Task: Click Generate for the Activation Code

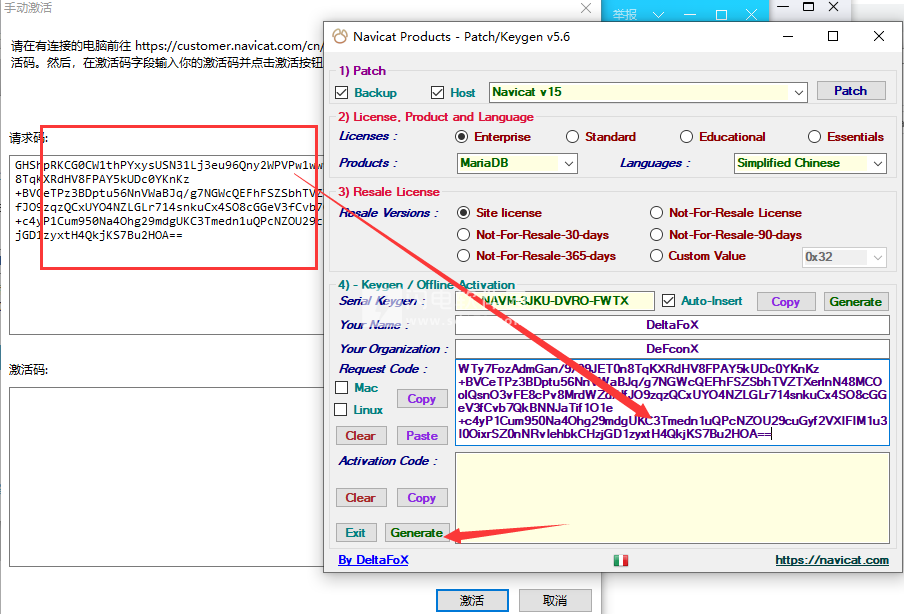Action: coord(416,533)
